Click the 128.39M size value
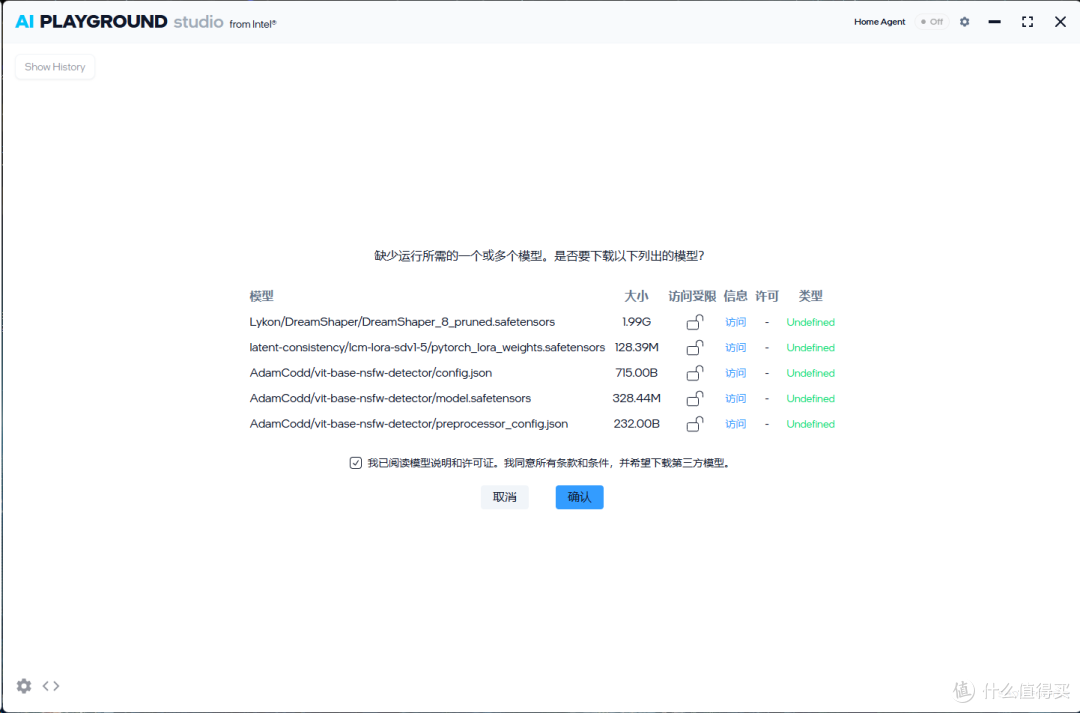Viewport: 1080px width, 713px height. (636, 347)
